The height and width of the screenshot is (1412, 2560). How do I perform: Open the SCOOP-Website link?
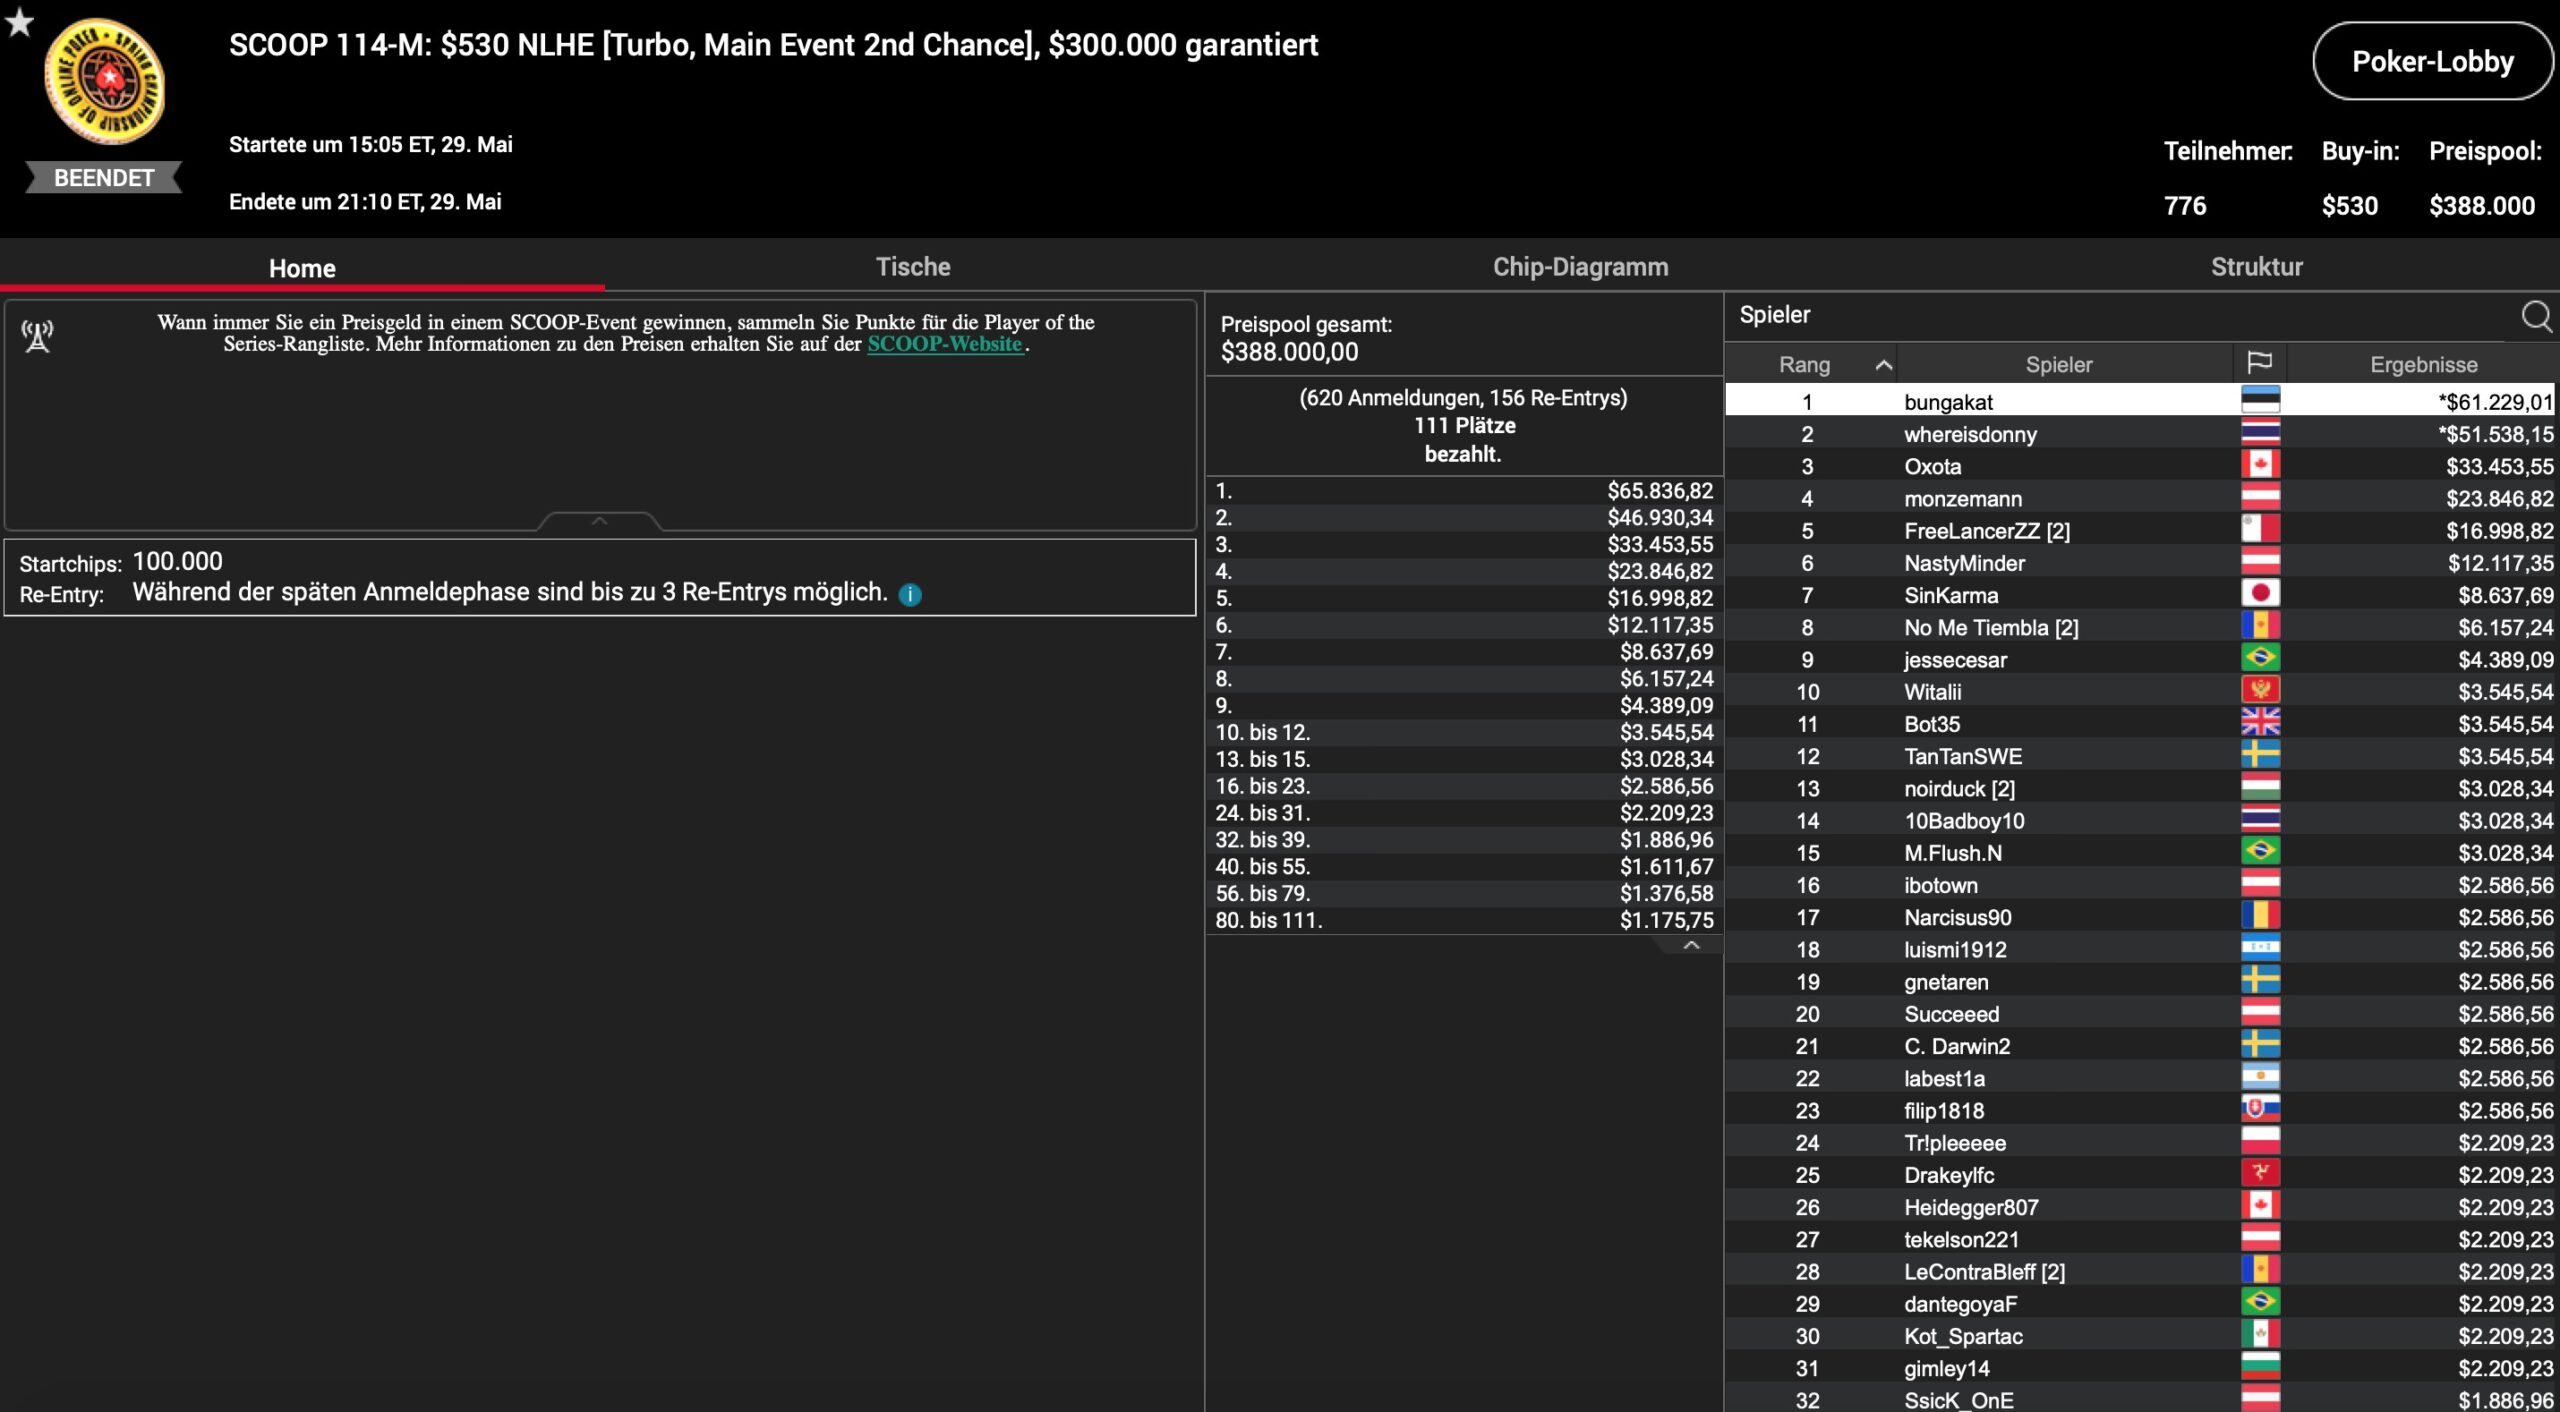[x=945, y=344]
